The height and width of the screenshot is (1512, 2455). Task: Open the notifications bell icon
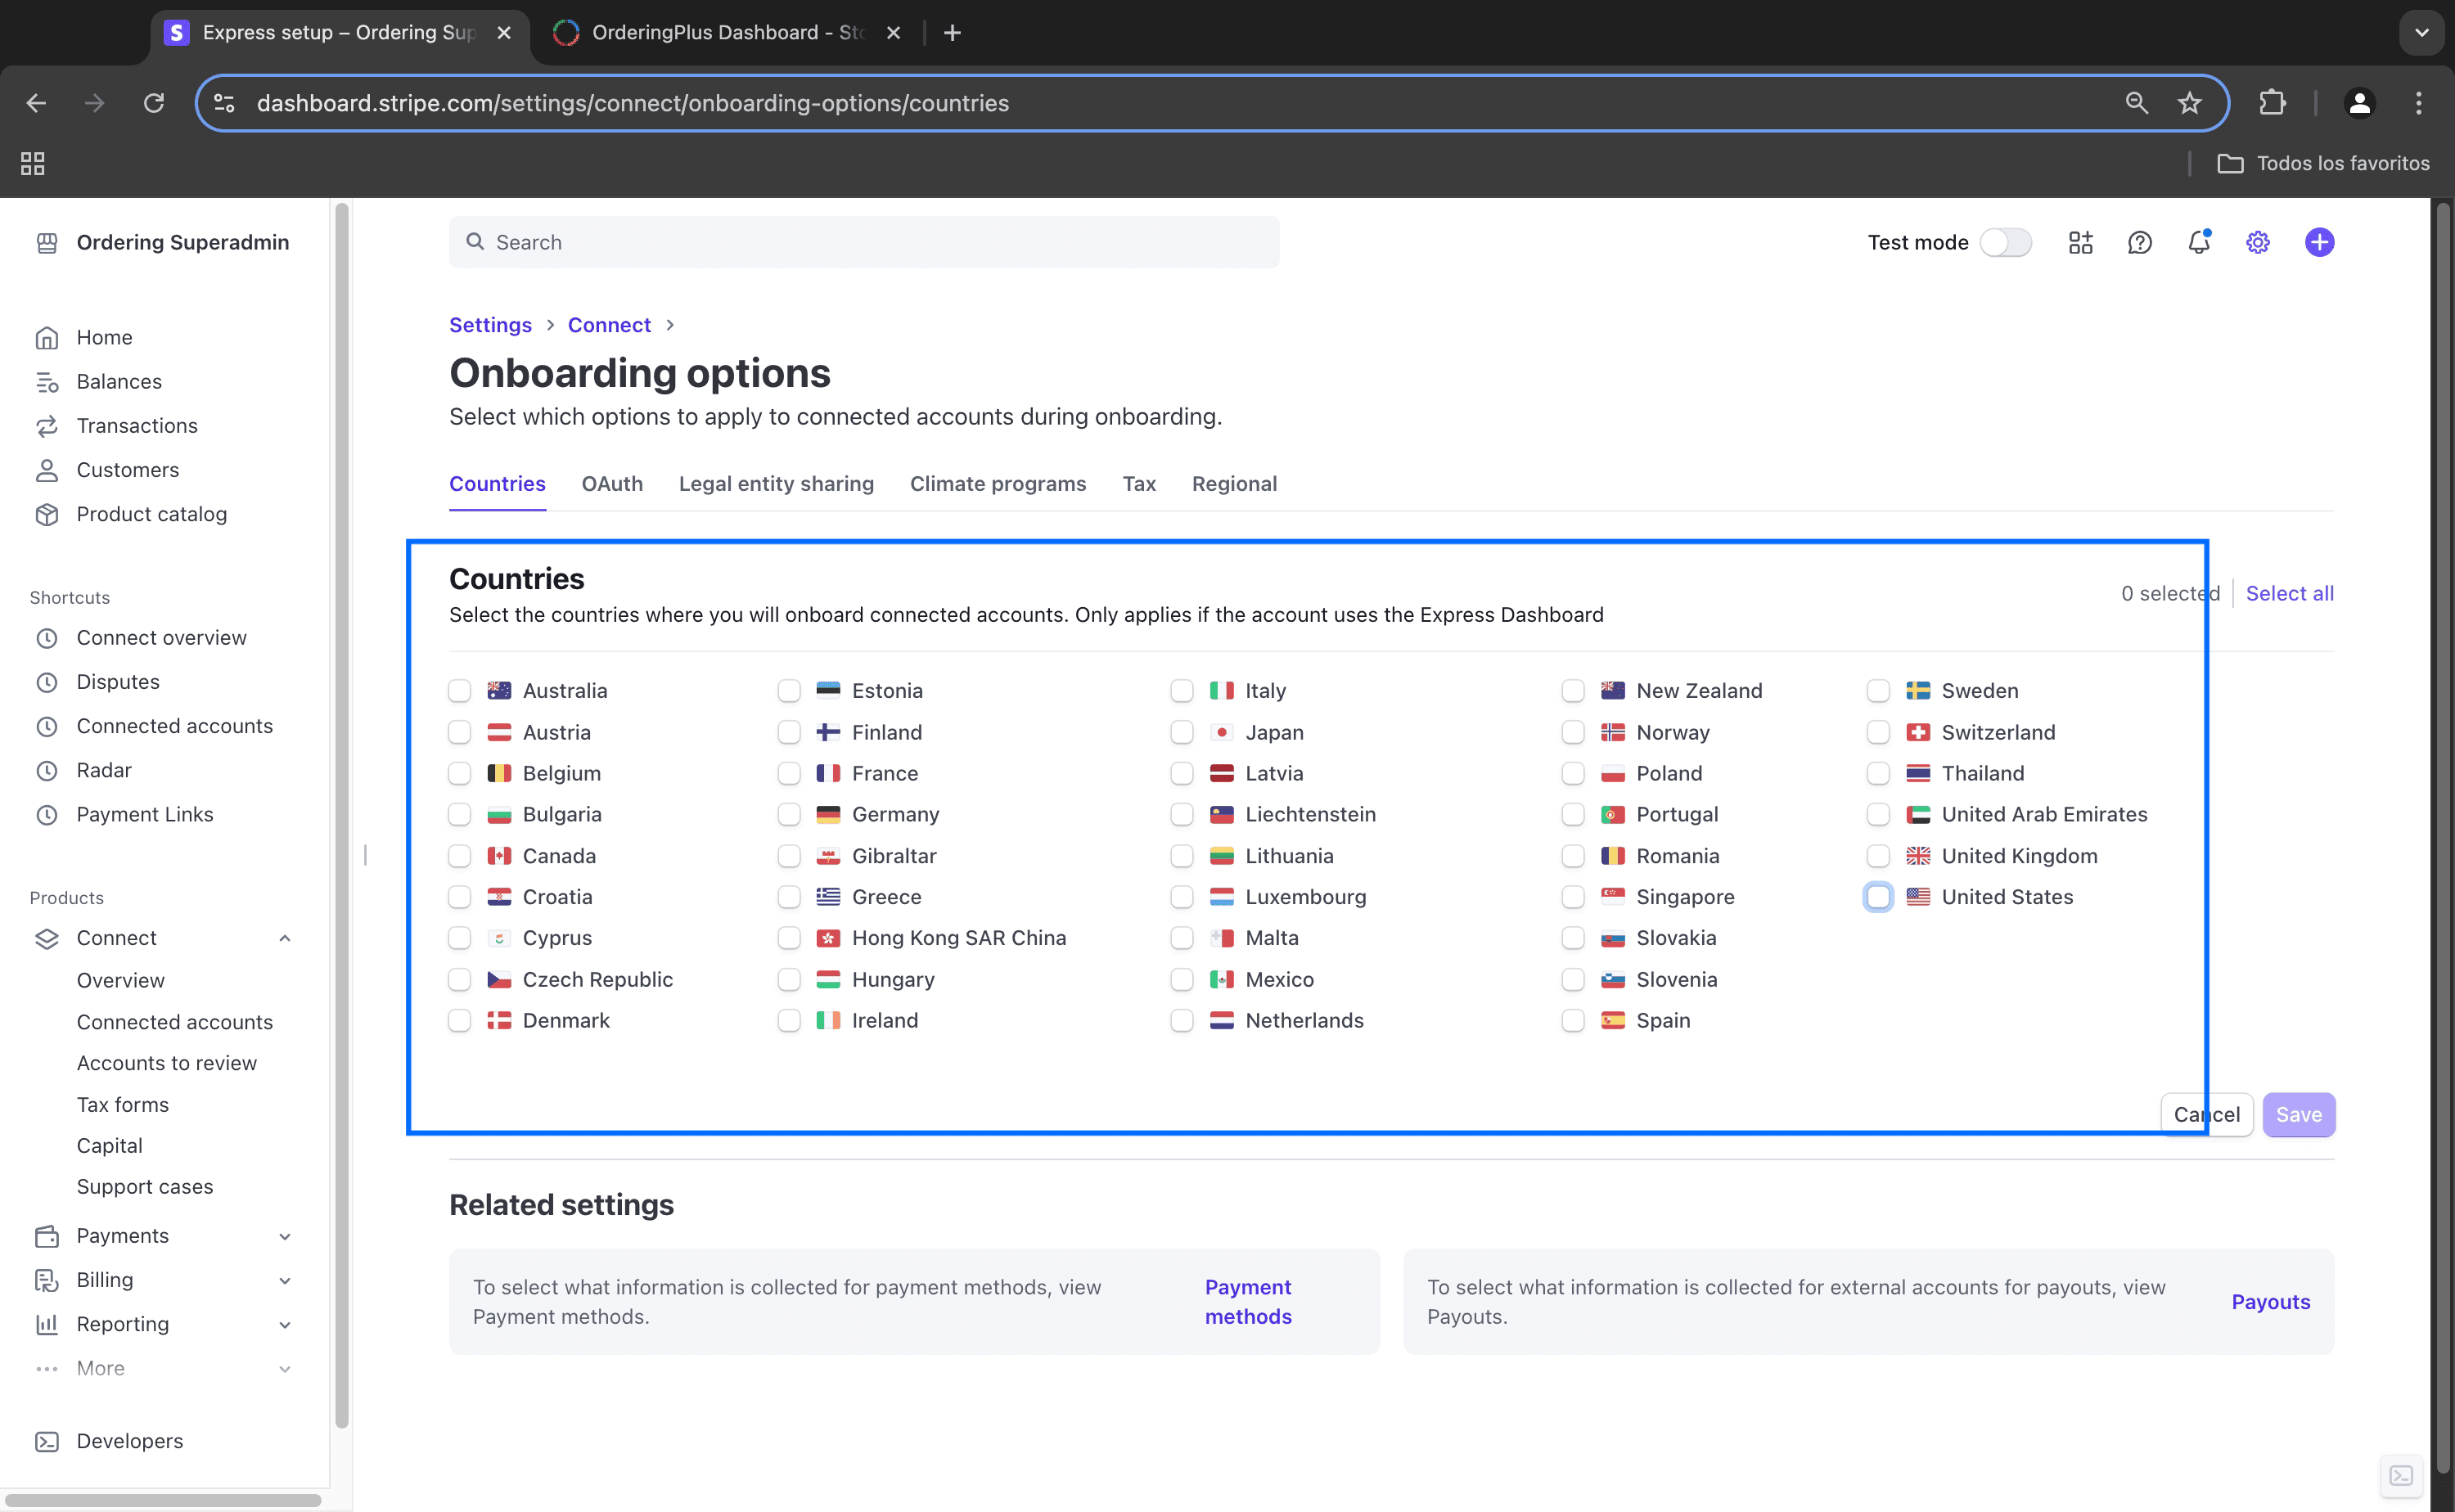tap(2198, 242)
